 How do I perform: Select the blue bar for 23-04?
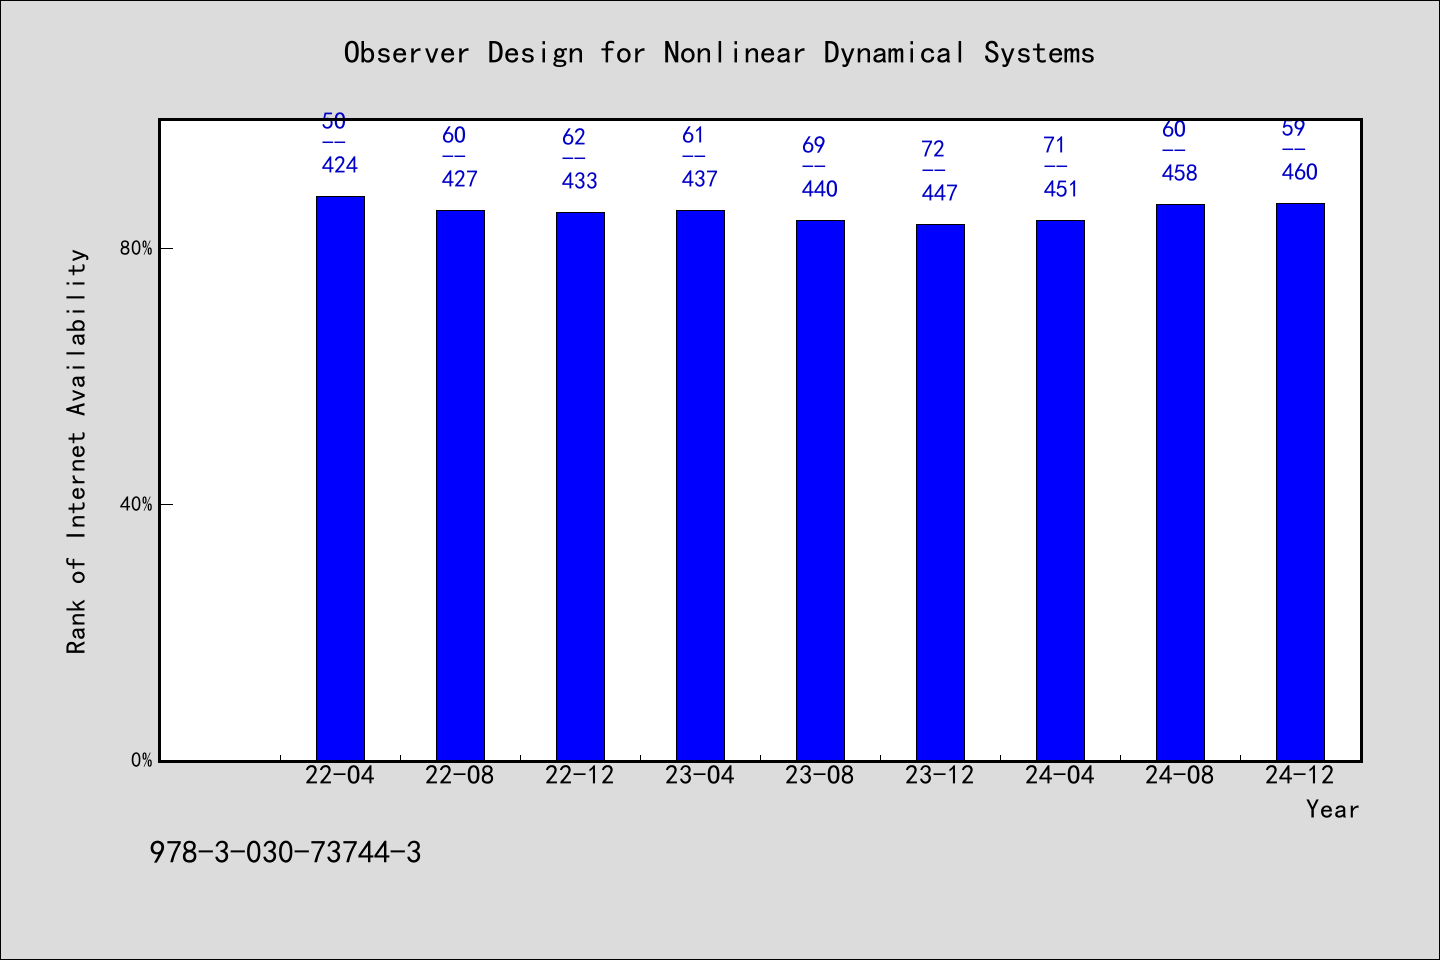pyautogui.click(x=700, y=485)
